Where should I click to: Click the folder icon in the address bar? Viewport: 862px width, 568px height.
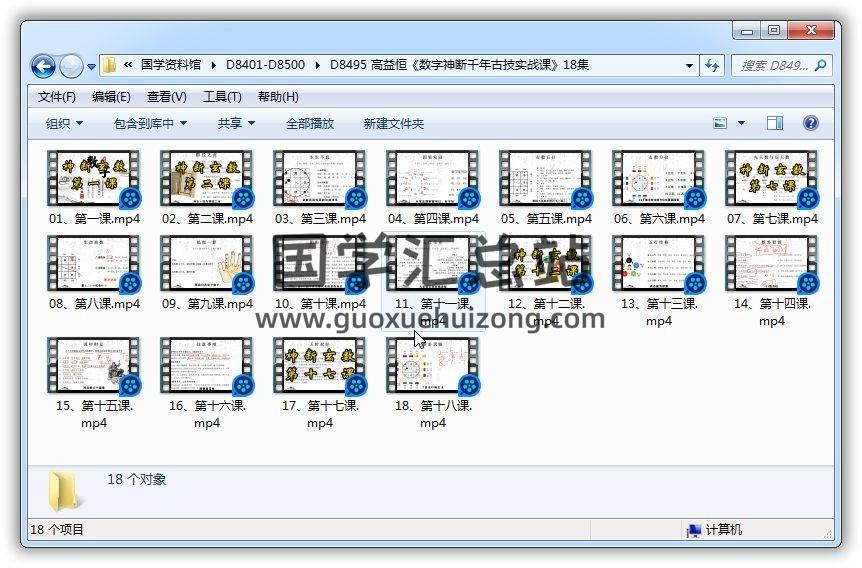pyautogui.click(x=109, y=65)
